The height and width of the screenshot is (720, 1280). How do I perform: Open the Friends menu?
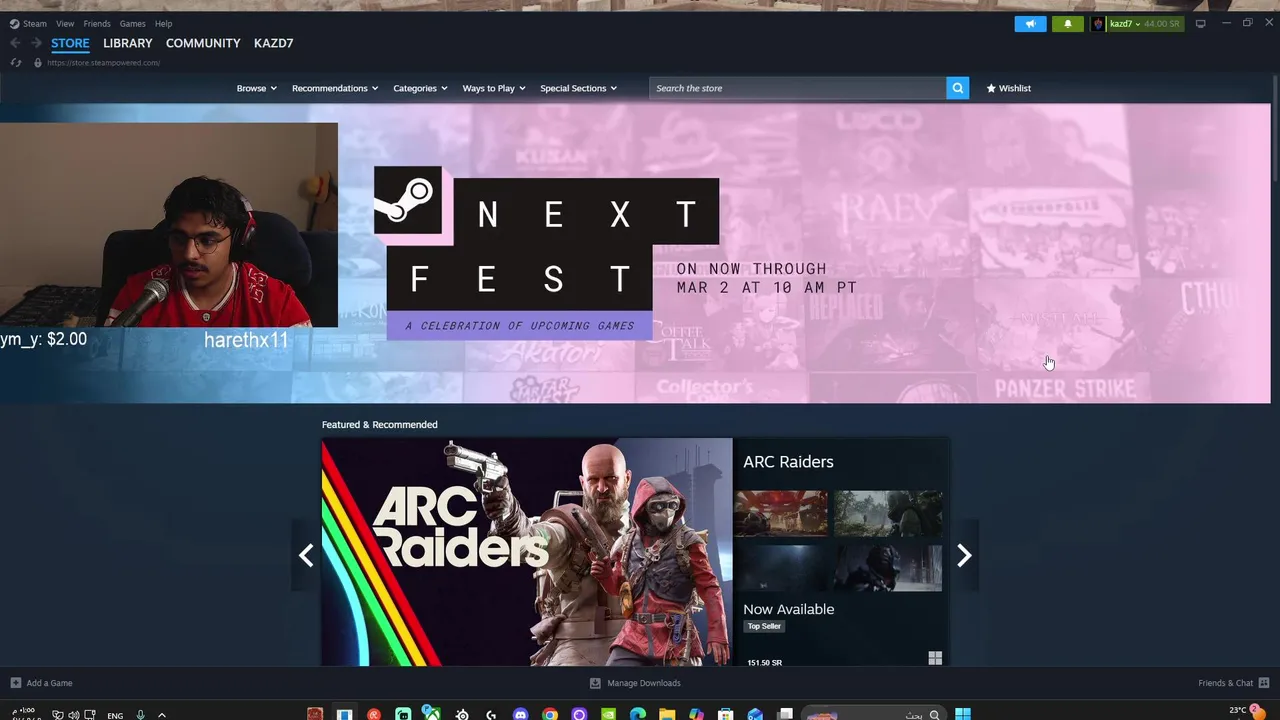pos(97,23)
